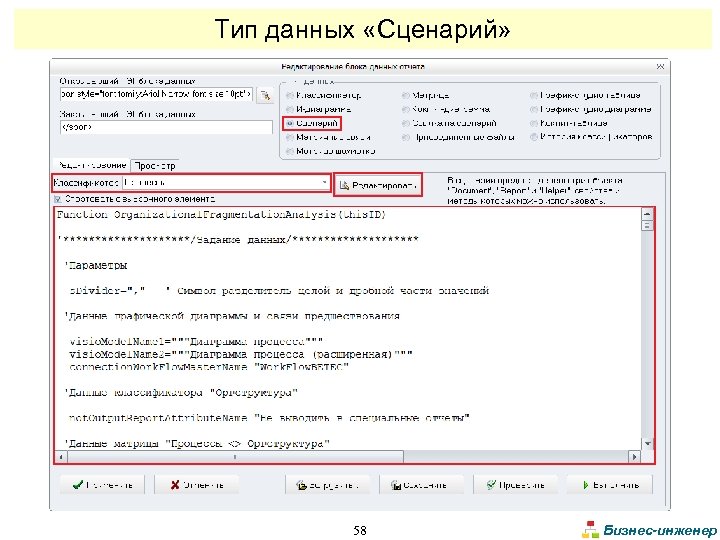Click the visioModelName1 line in script

(196, 342)
